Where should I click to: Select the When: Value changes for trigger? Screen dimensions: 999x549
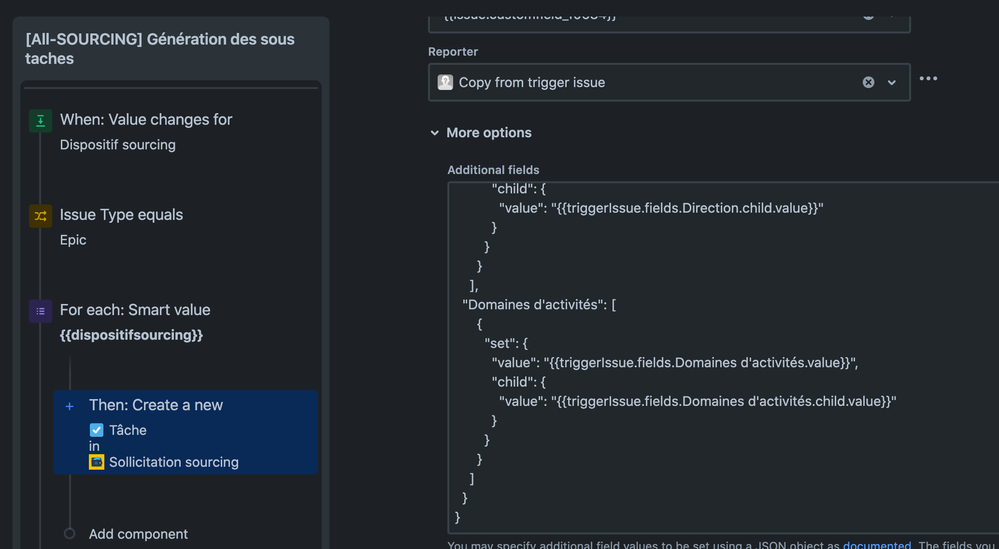pos(146,120)
